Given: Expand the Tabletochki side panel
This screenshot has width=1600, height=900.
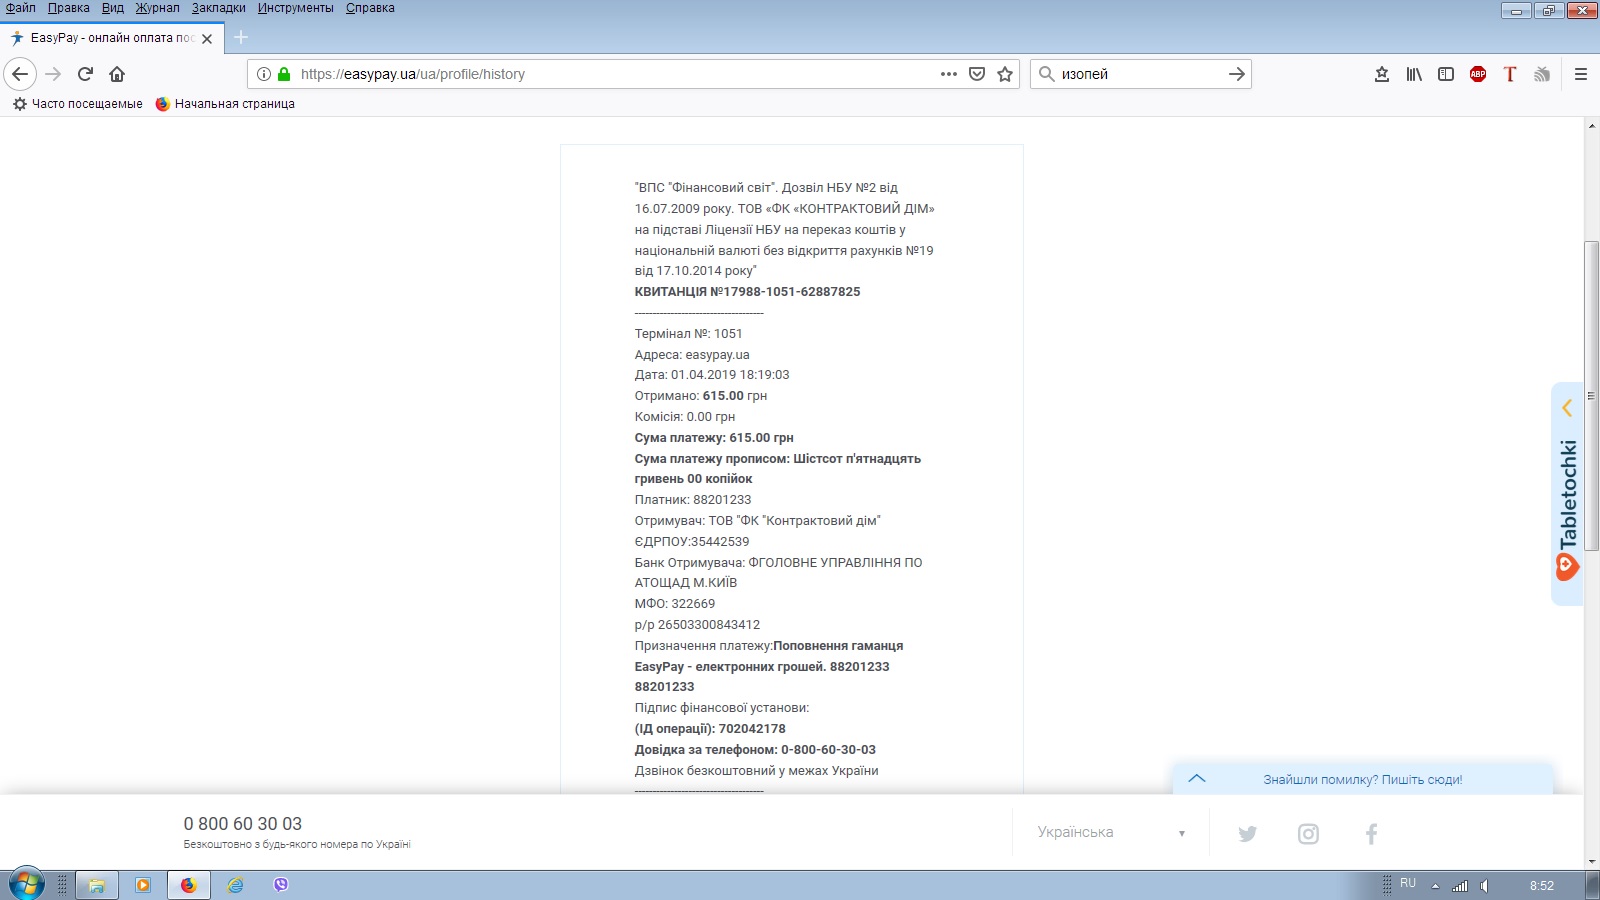Looking at the screenshot, I should [x=1567, y=494].
